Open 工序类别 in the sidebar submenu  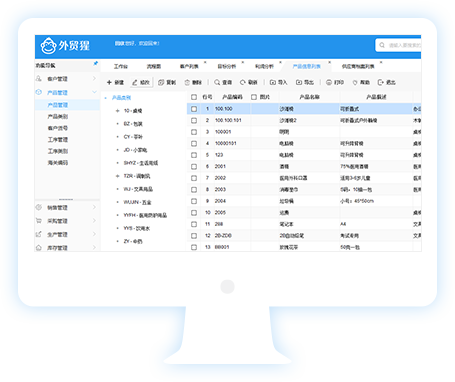58,151
